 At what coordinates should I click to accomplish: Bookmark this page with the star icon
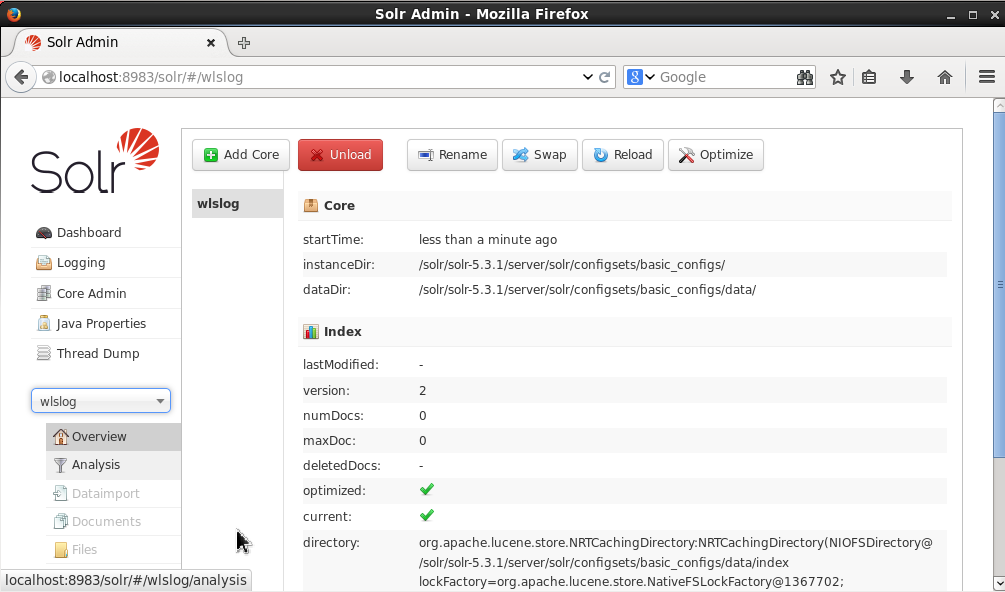[838, 78]
